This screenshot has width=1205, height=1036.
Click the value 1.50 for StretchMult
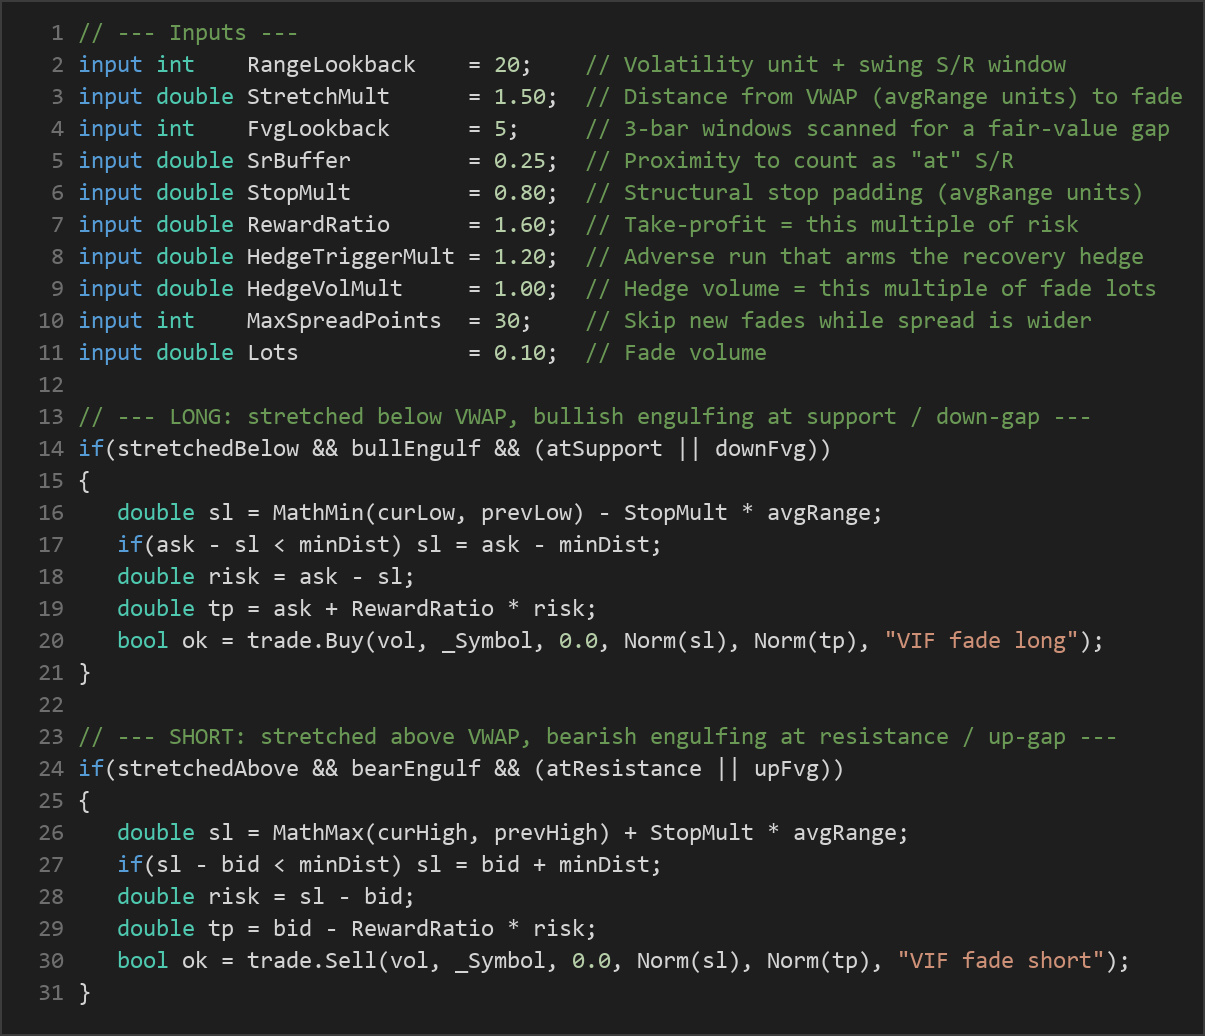click(520, 97)
